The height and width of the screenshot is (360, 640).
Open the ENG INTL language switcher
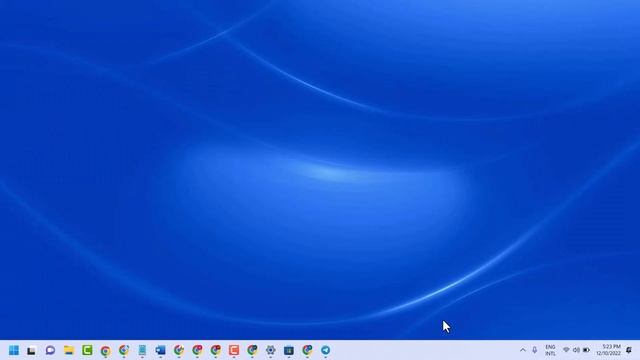point(550,350)
